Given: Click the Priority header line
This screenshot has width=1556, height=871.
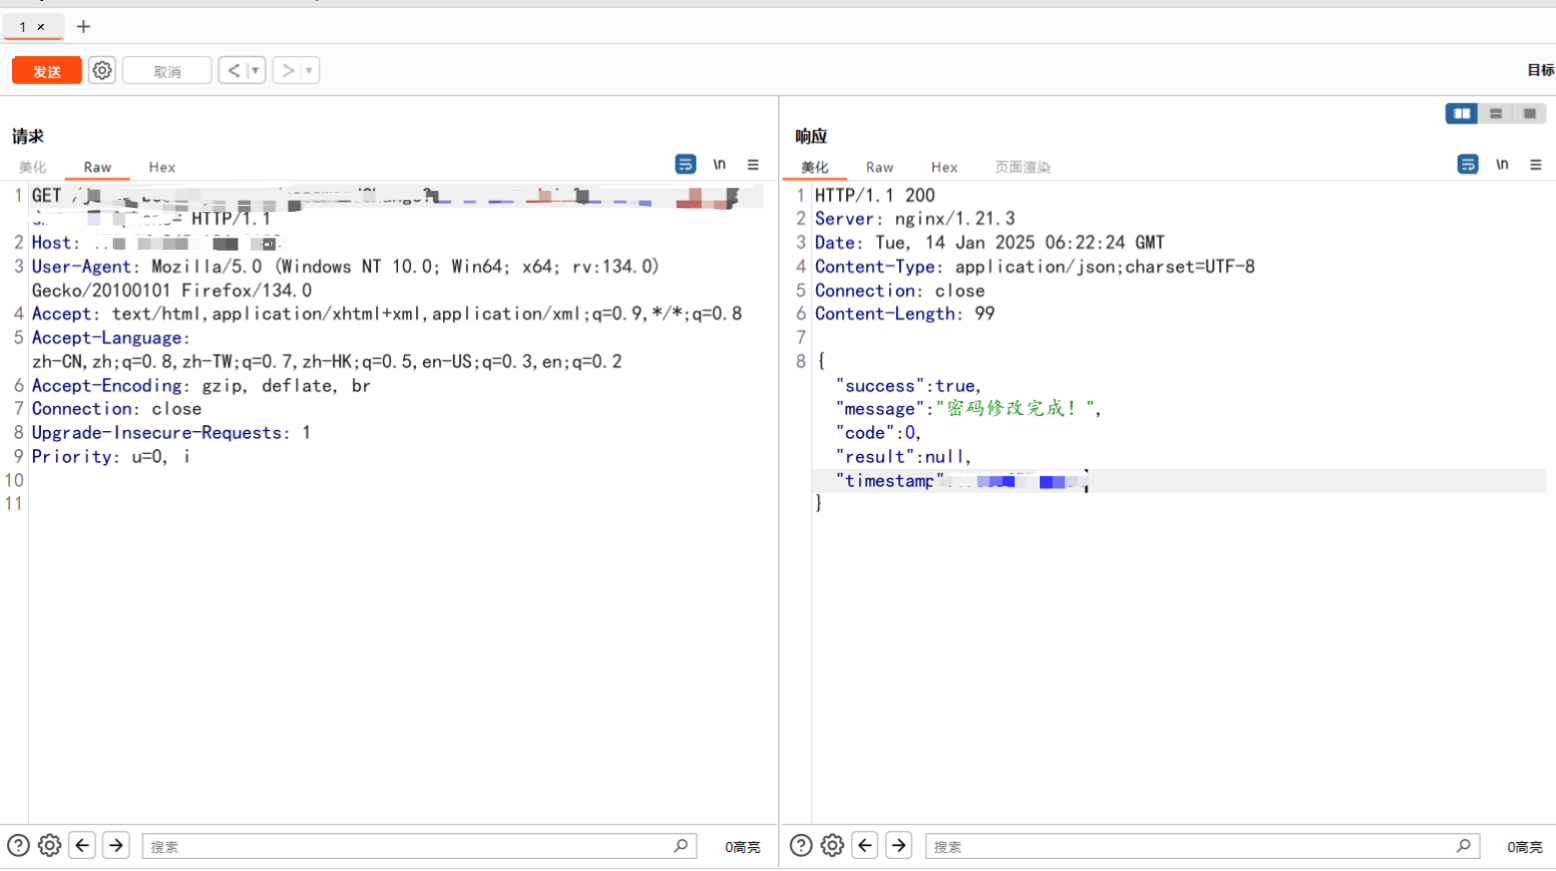Looking at the screenshot, I should tap(111, 456).
